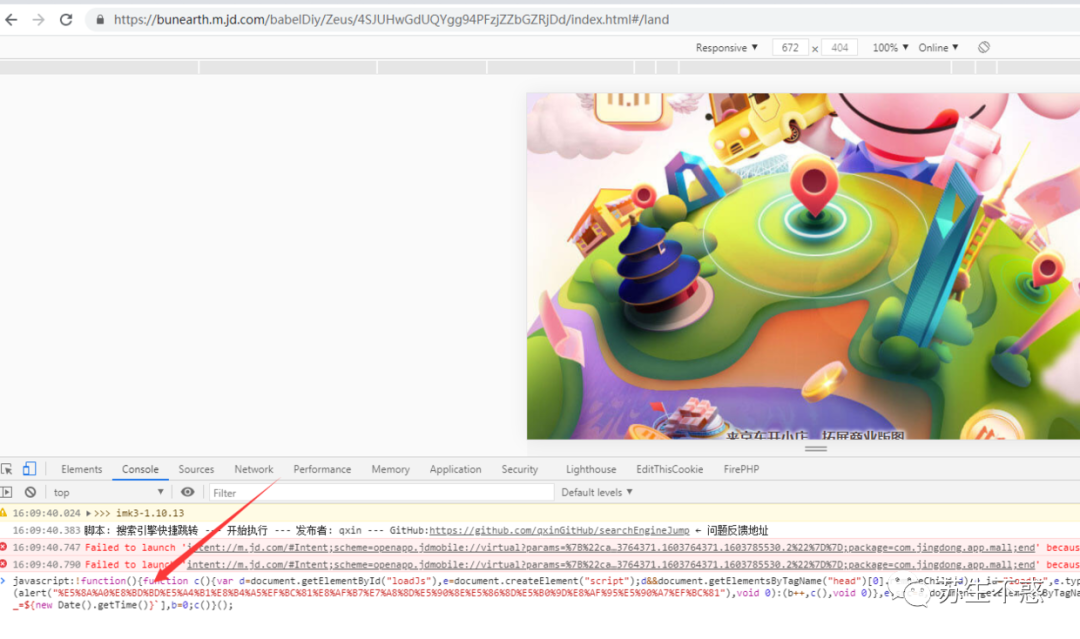Image resolution: width=1080 pixels, height=639 pixels.
Task: Go back with the browser back arrow
Action: (x=11, y=20)
